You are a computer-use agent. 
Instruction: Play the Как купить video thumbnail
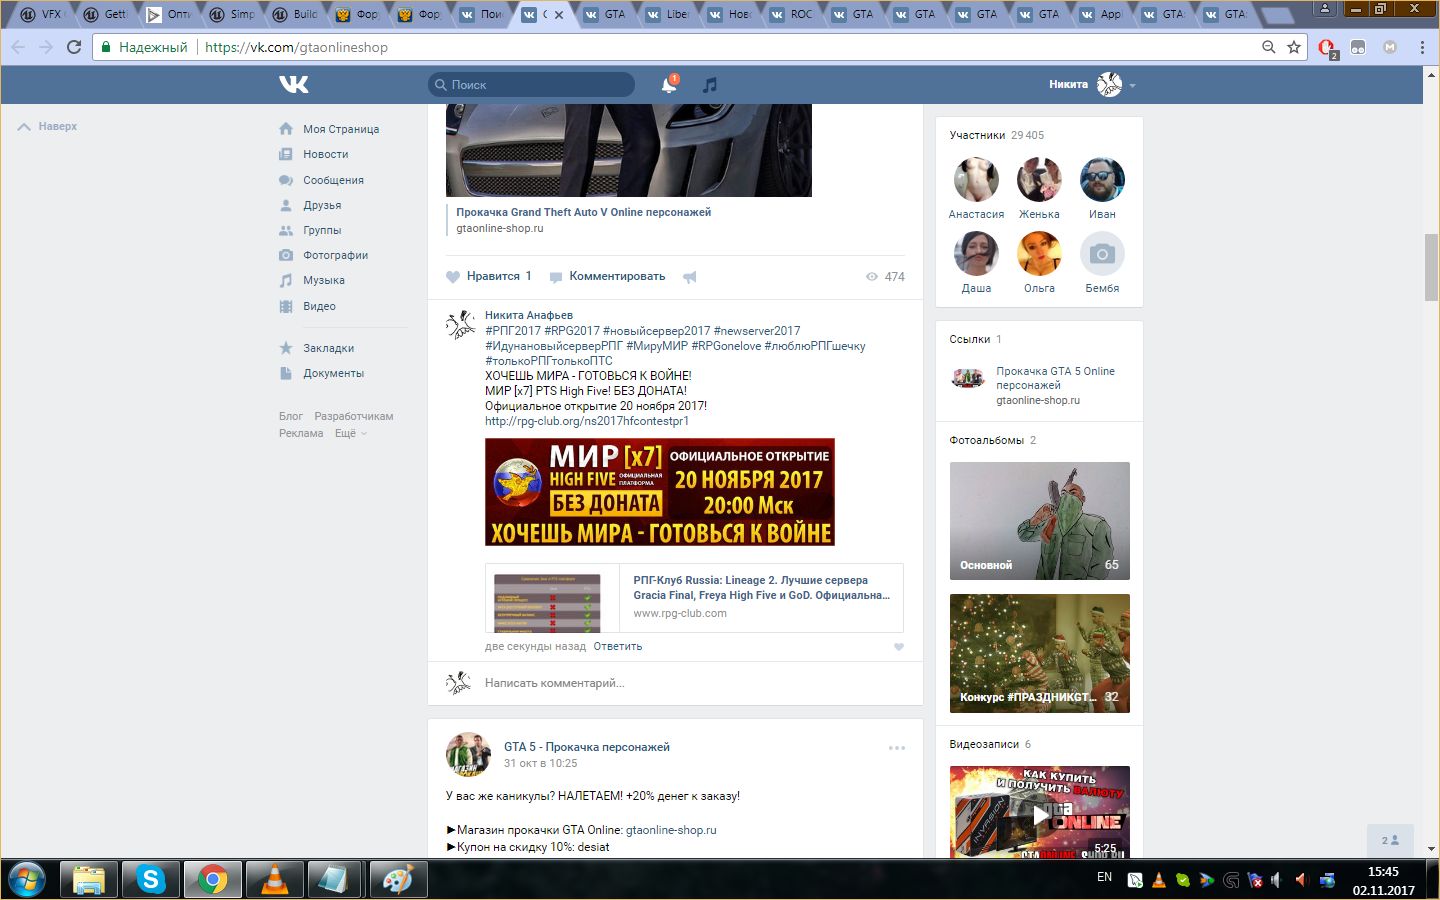pyautogui.click(x=1040, y=811)
